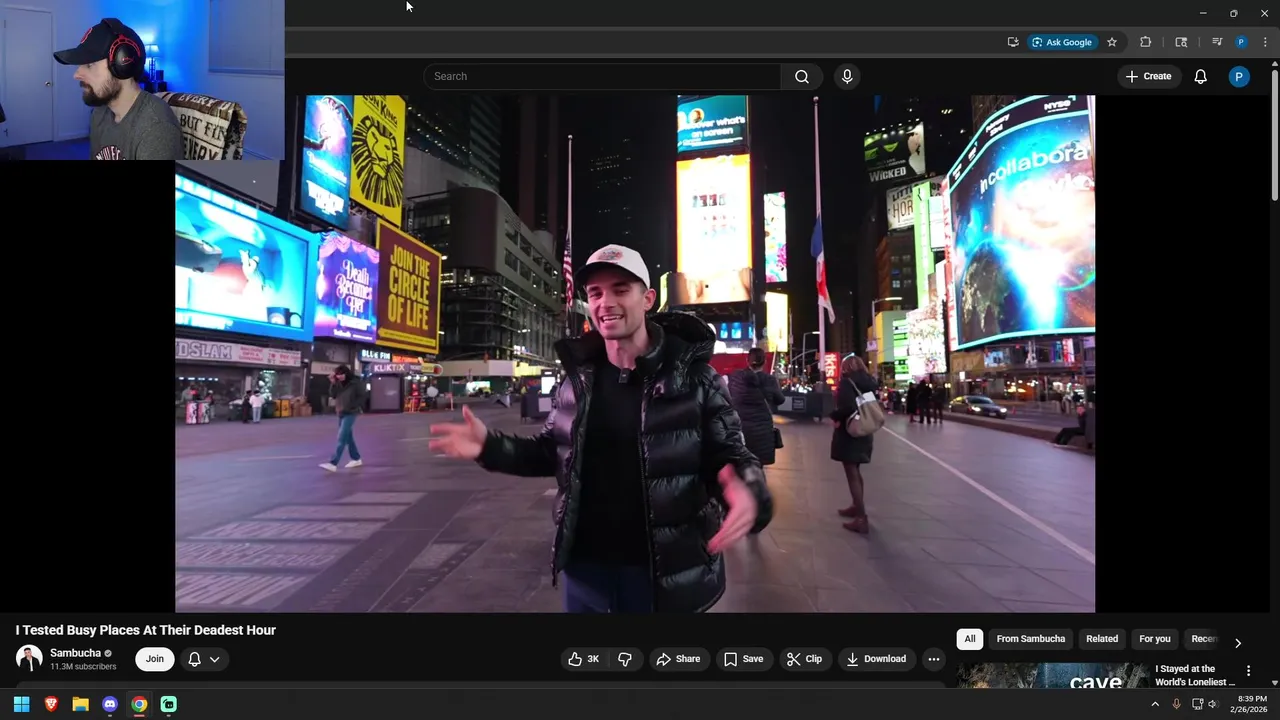Screen dimensions: 1280x720
Task: Open Sambucha channel name link
Action: pyautogui.click(x=75, y=653)
